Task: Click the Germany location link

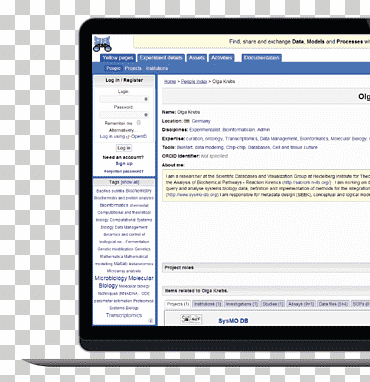Action: (201, 121)
